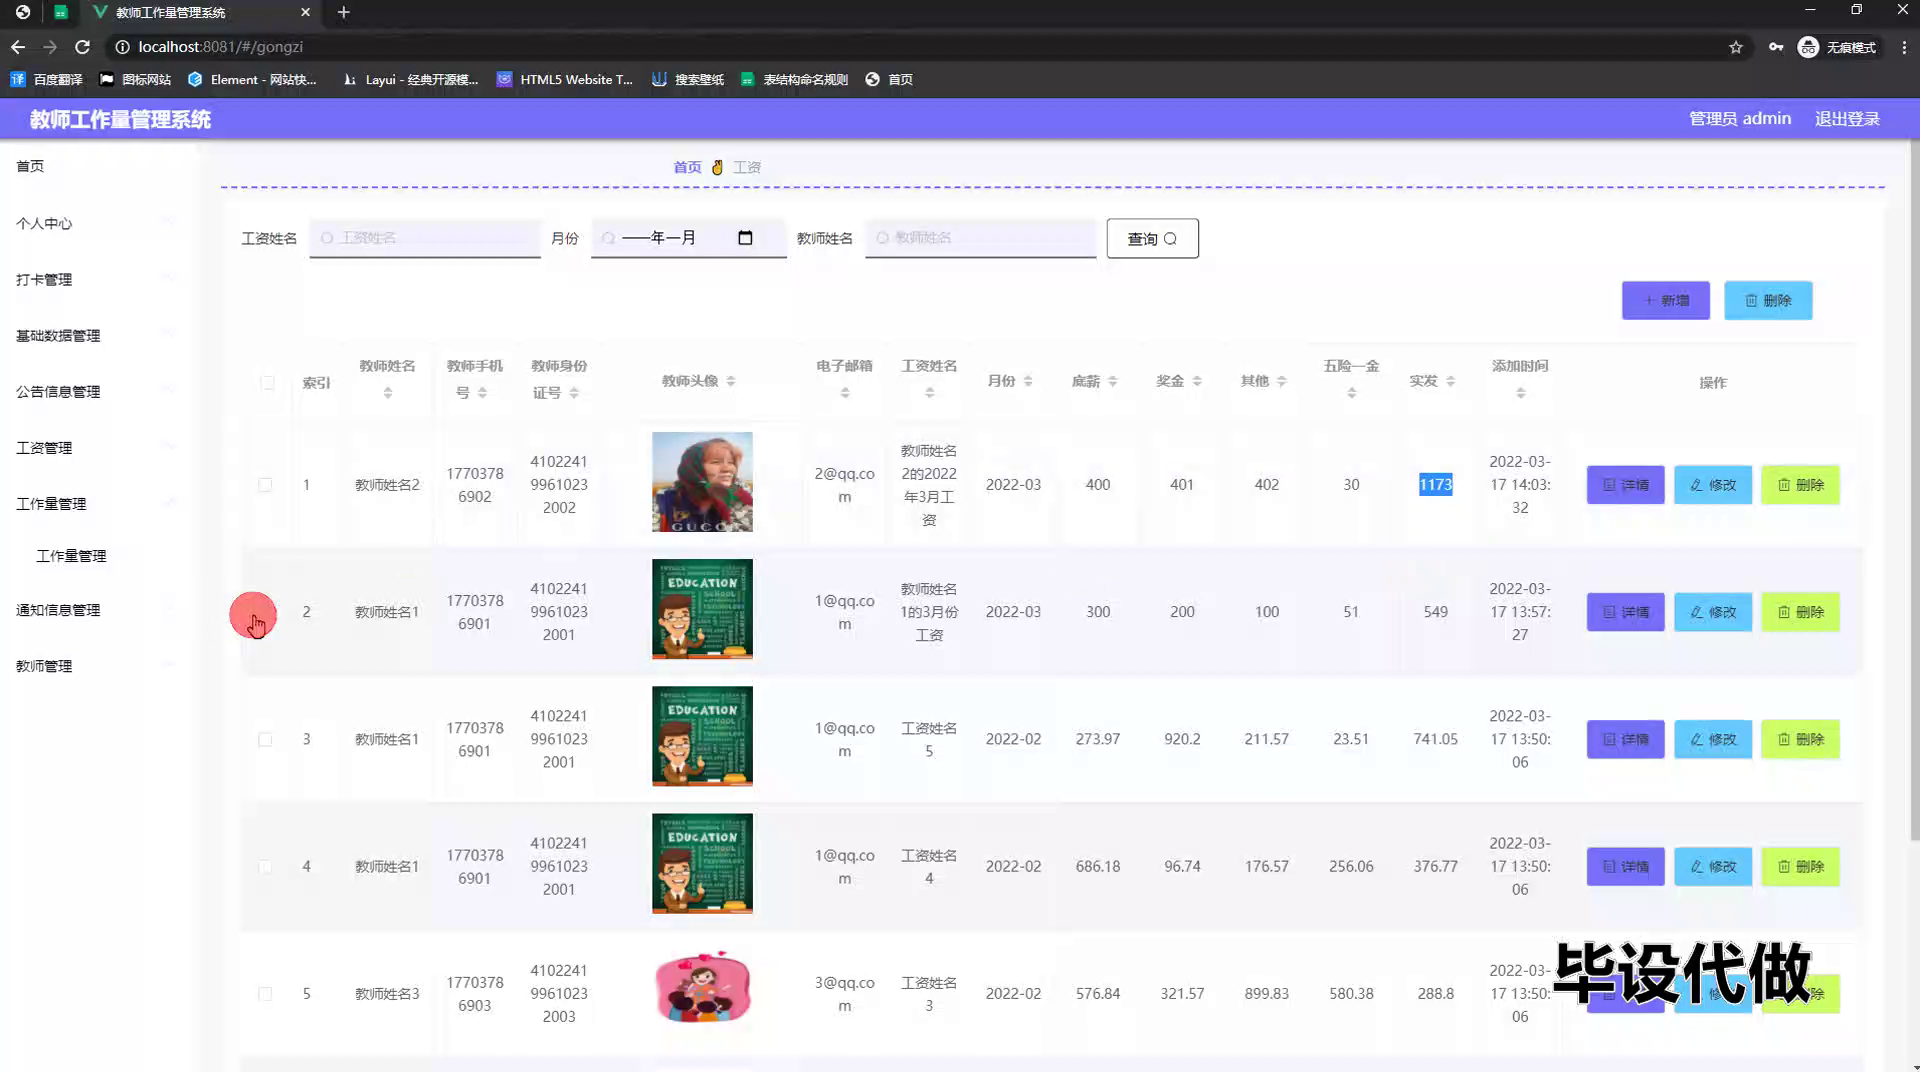Sort by 月份 column arrows

tap(1028, 381)
